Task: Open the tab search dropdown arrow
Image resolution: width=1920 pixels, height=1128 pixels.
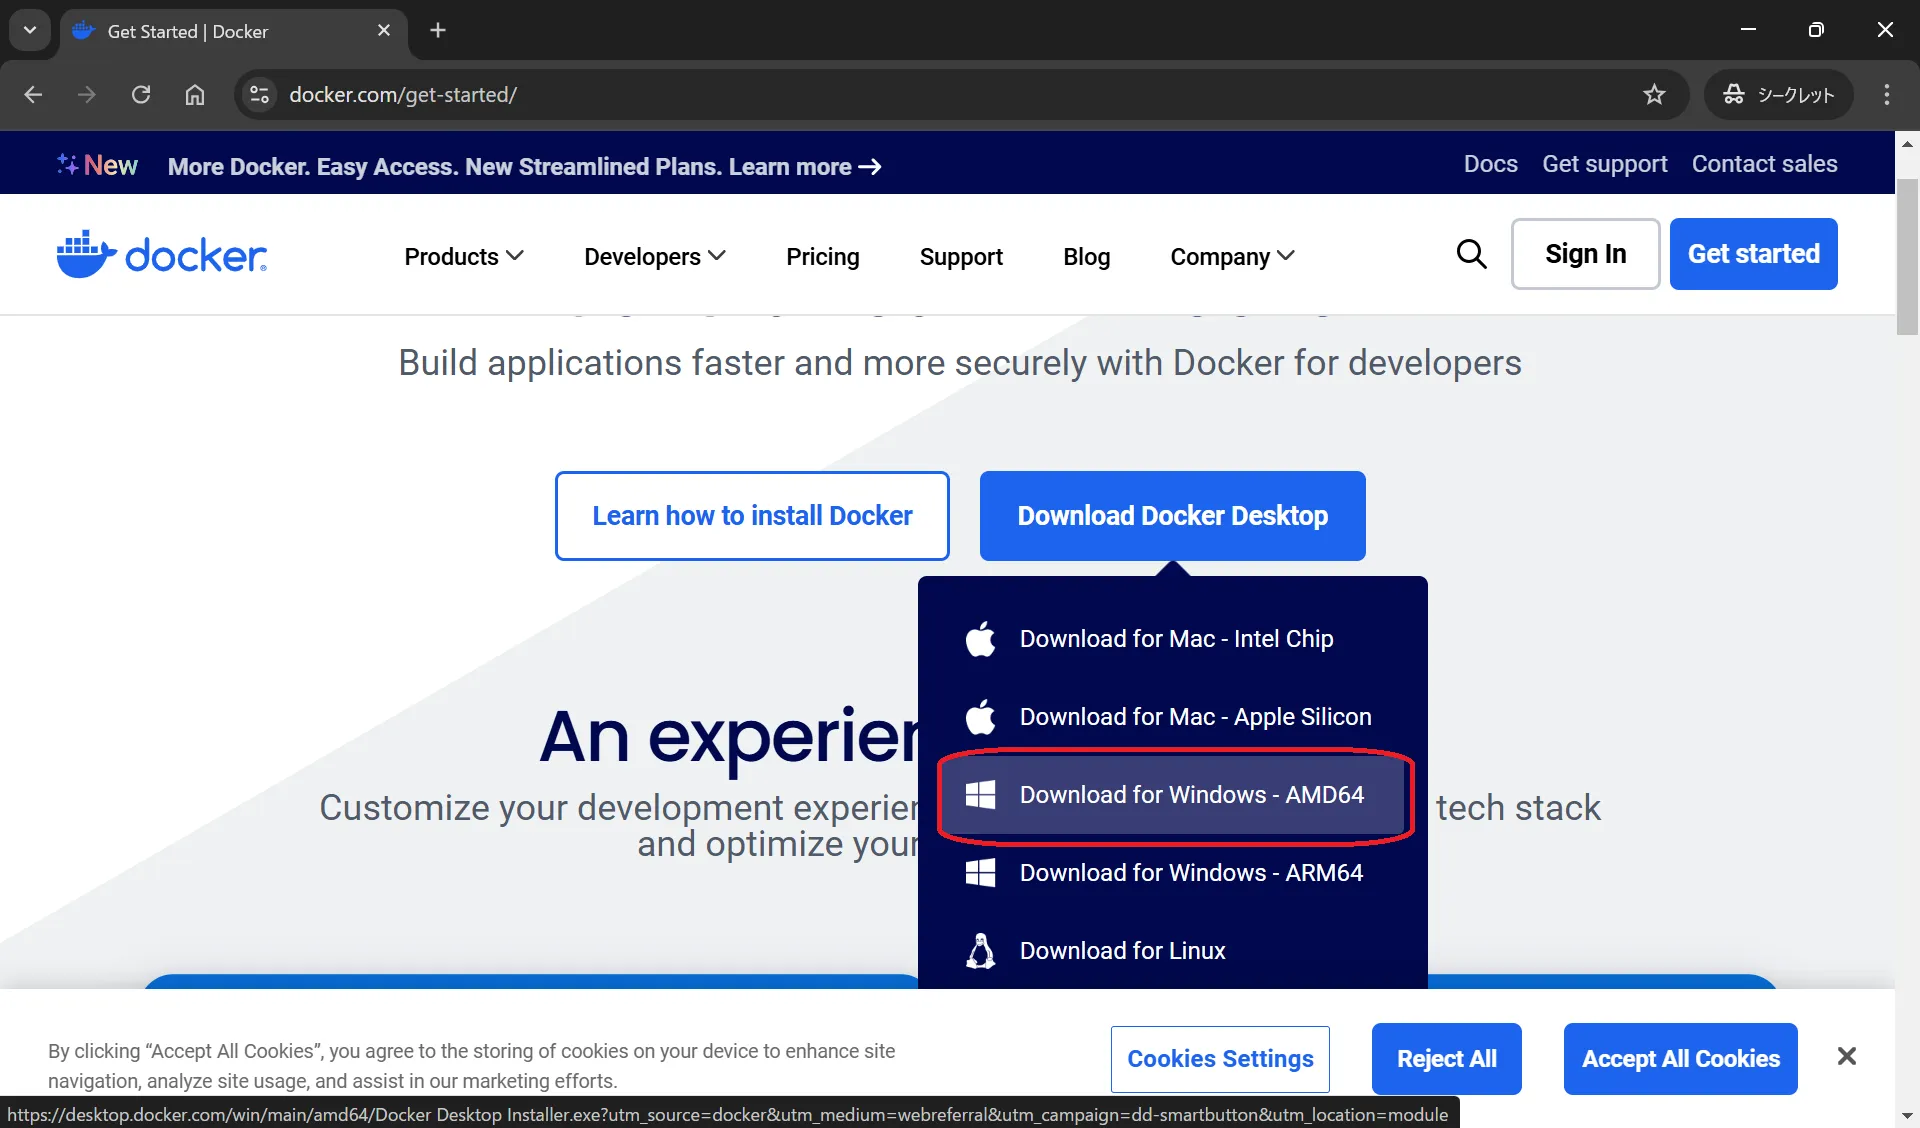Action: (30, 30)
